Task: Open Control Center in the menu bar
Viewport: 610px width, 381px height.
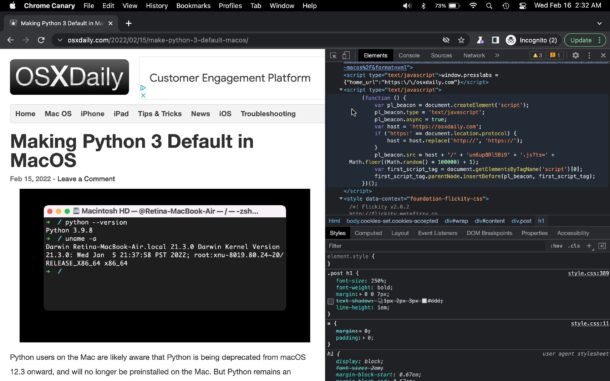Action: [522, 6]
